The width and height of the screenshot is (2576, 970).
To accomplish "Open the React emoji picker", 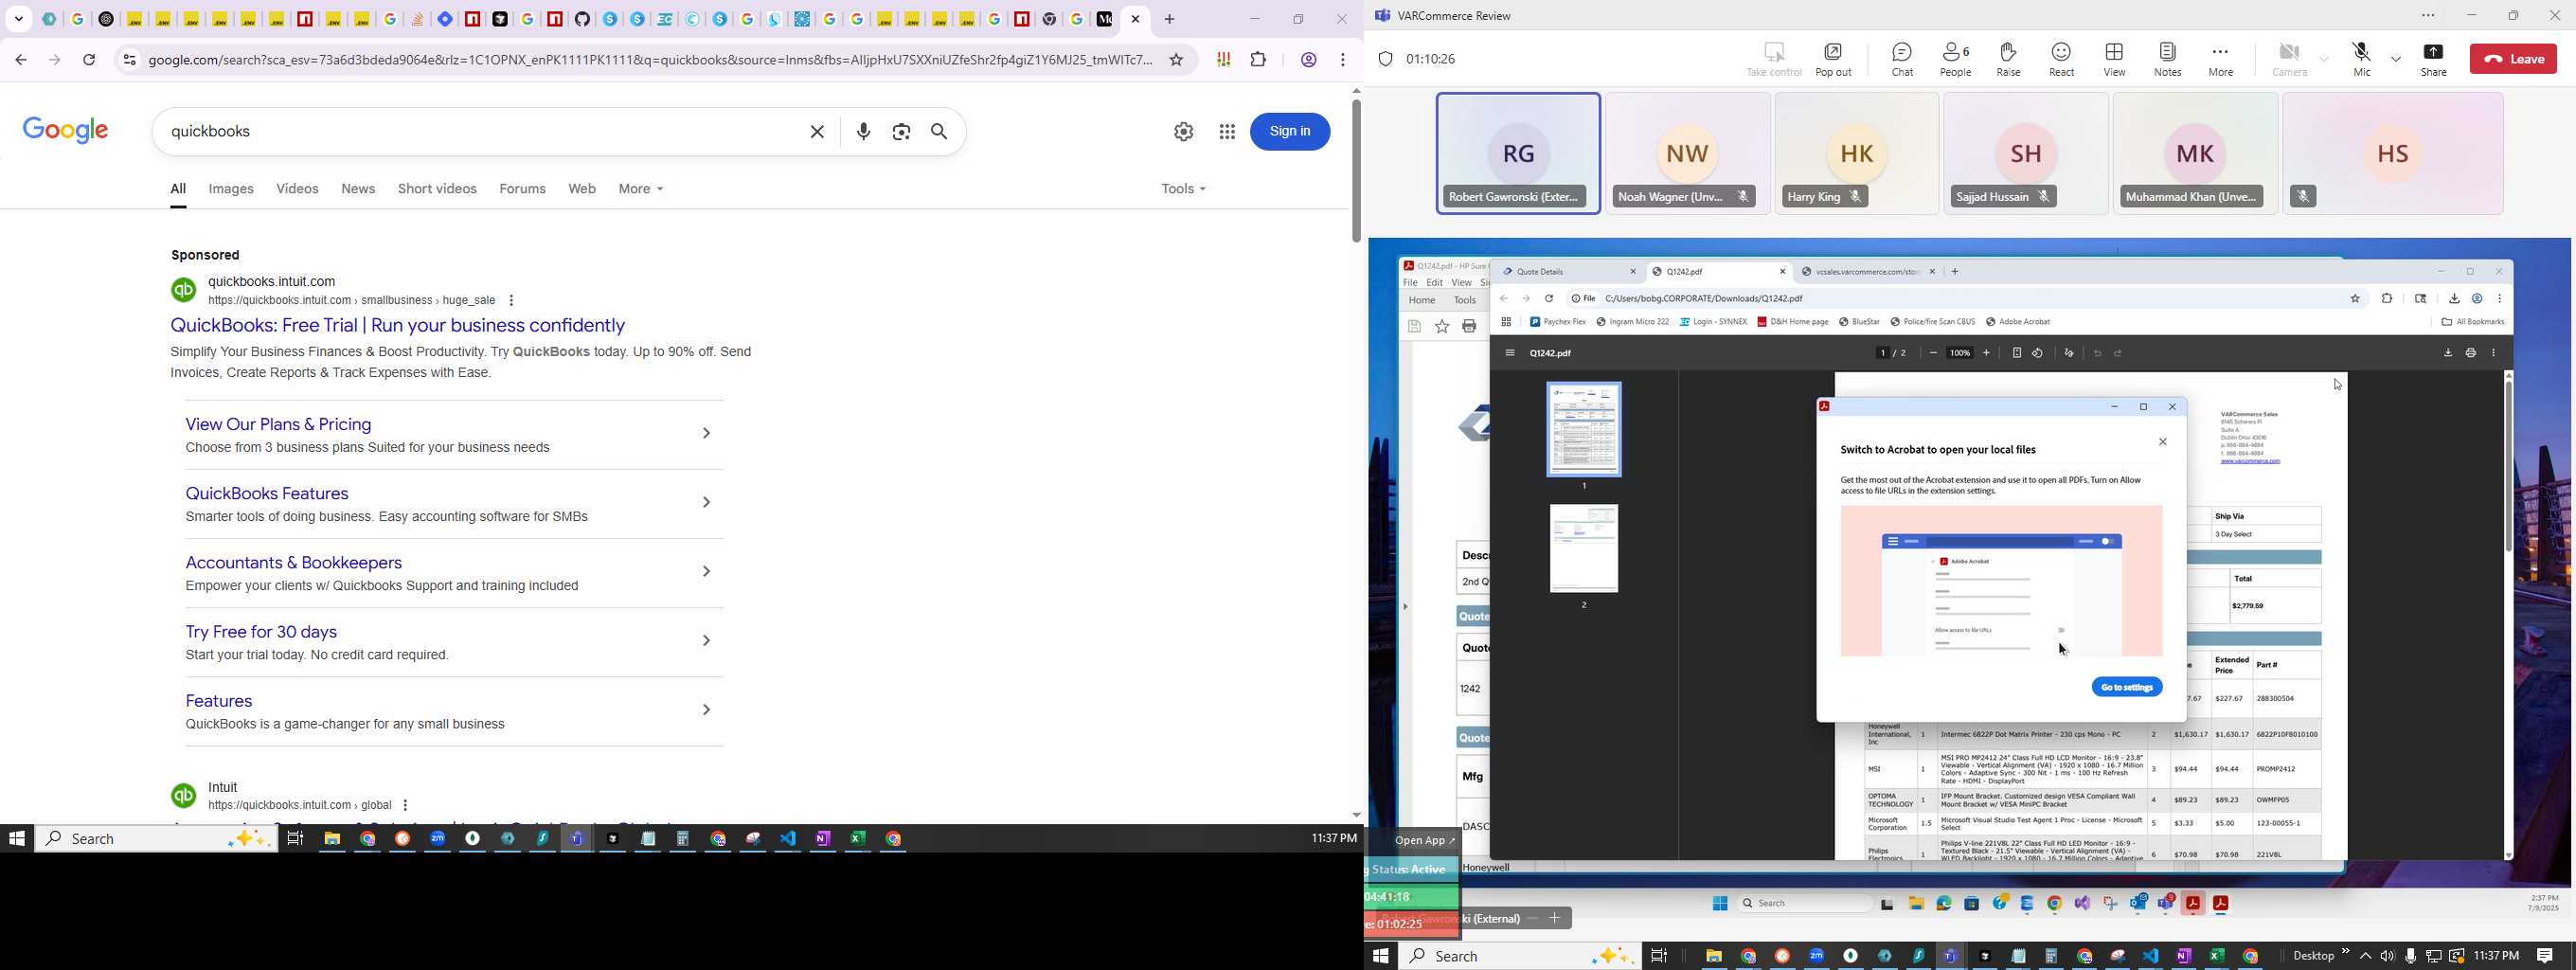I will point(2061,59).
